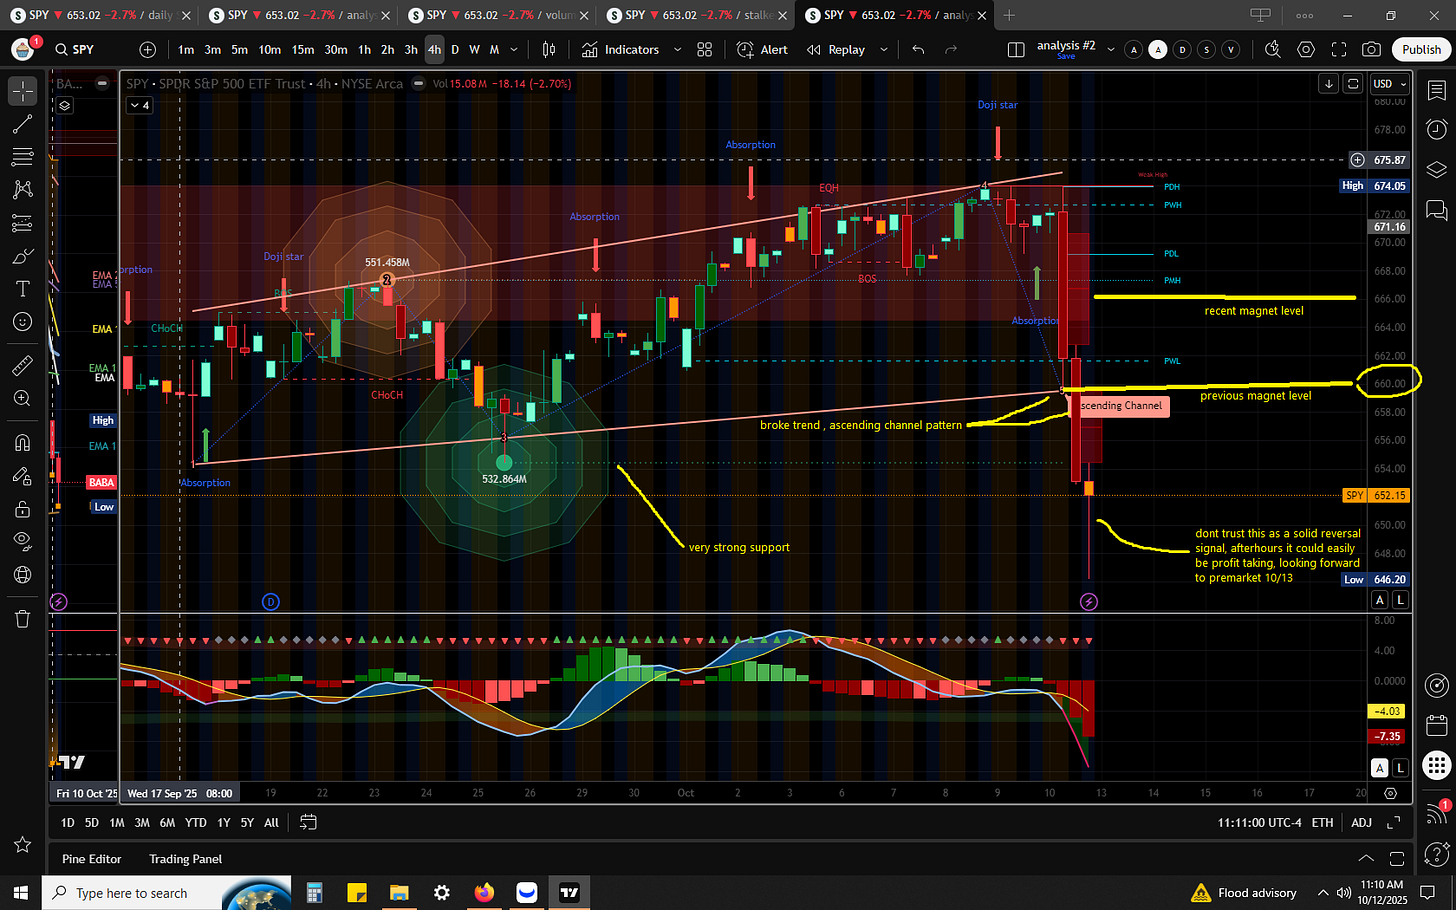Click the Publish button
Viewport: 1456px width, 910px height.
[1421, 49]
